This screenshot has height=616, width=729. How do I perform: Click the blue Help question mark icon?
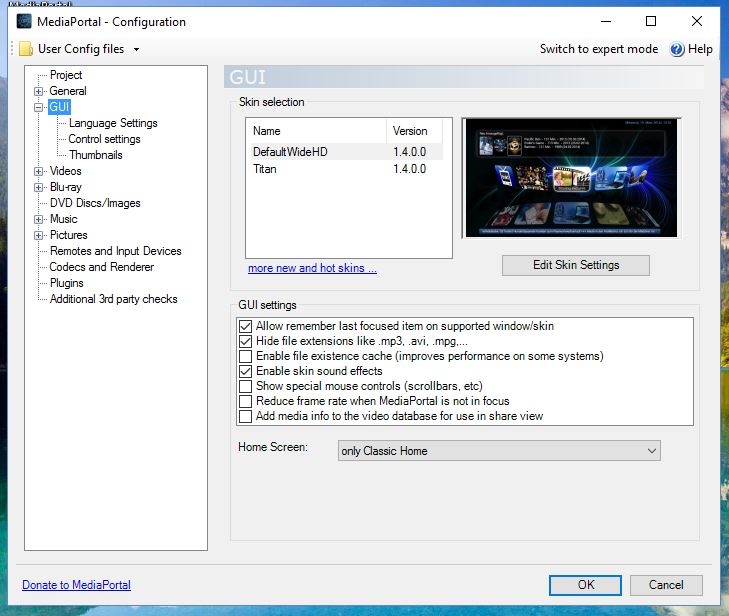pyautogui.click(x=677, y=49)
